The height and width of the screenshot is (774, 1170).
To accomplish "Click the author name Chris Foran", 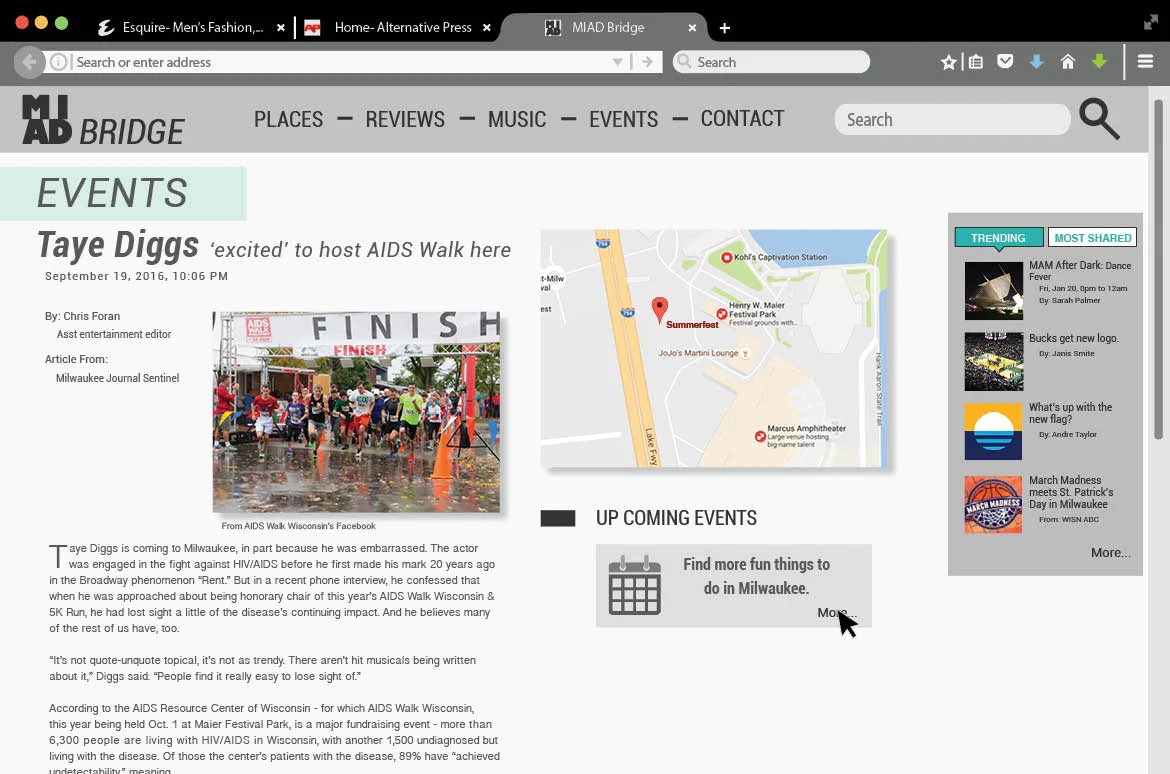I will click(91, 316).
